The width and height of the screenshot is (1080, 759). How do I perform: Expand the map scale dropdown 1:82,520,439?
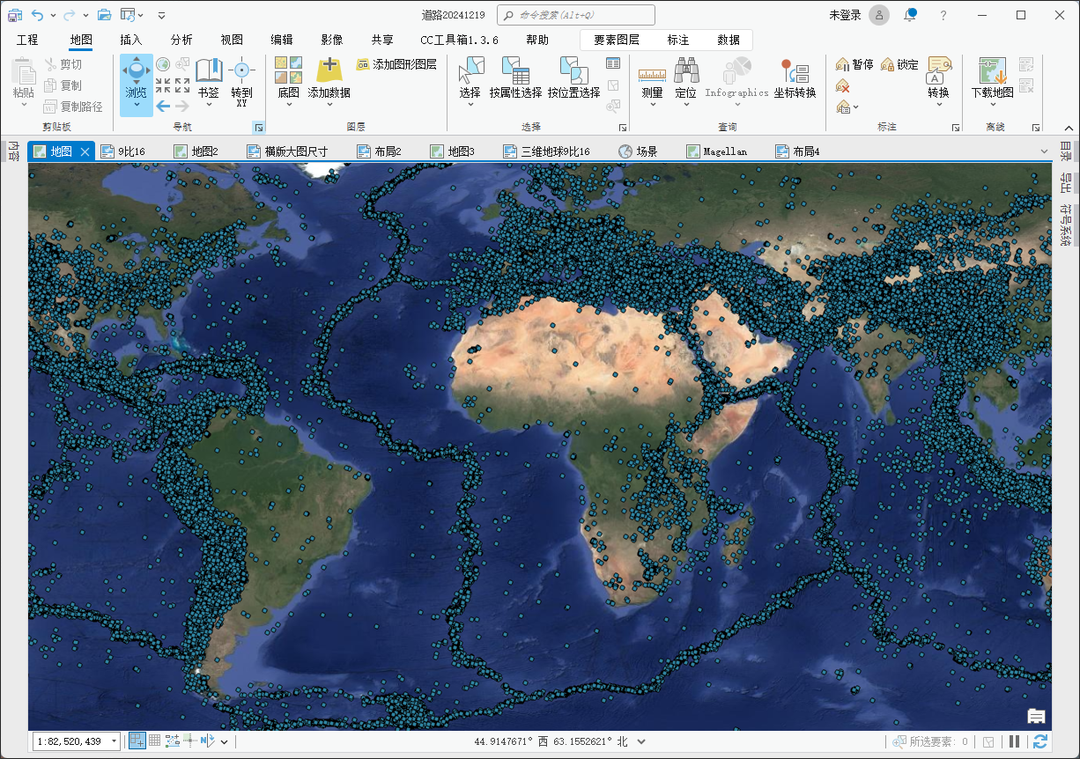coord(114,742)
